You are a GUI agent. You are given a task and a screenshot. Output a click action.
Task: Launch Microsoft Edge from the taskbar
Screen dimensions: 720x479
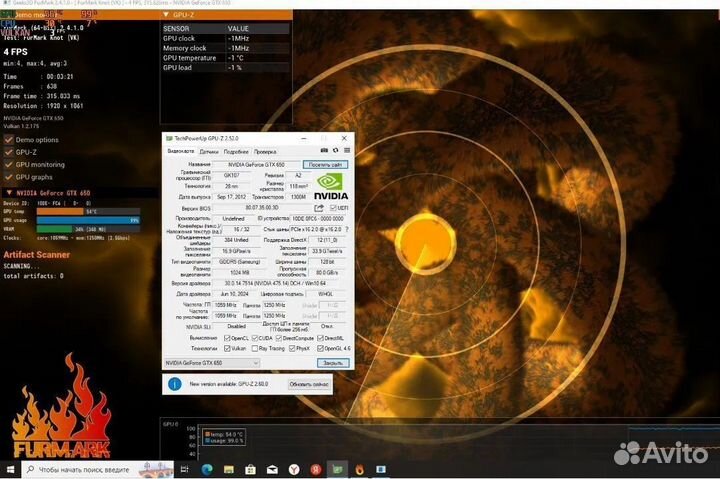207,469
